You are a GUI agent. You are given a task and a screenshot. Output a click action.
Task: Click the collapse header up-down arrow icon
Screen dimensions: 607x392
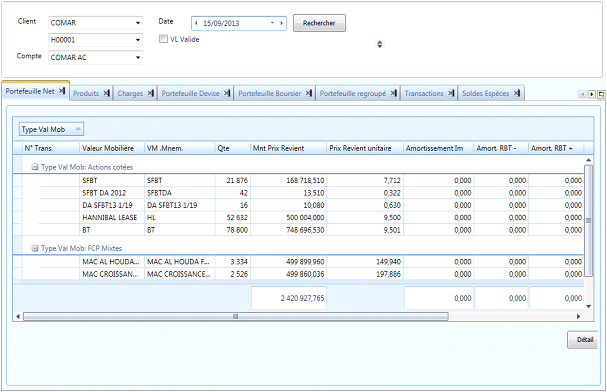point(380,44)
